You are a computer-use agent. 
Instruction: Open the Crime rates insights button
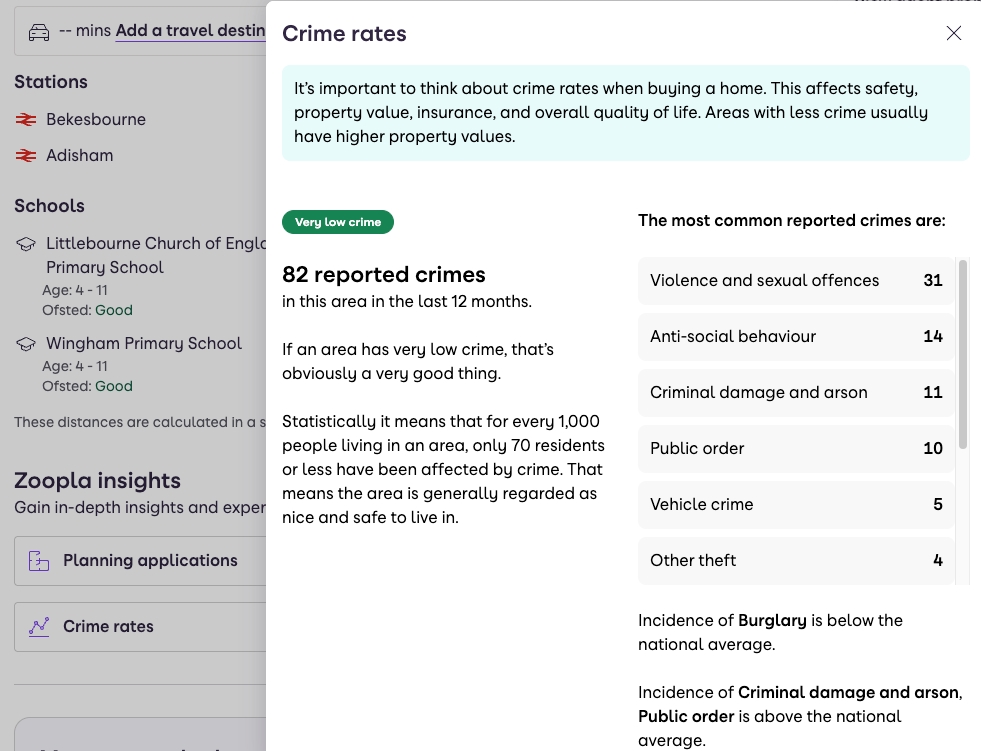(140, 627)
